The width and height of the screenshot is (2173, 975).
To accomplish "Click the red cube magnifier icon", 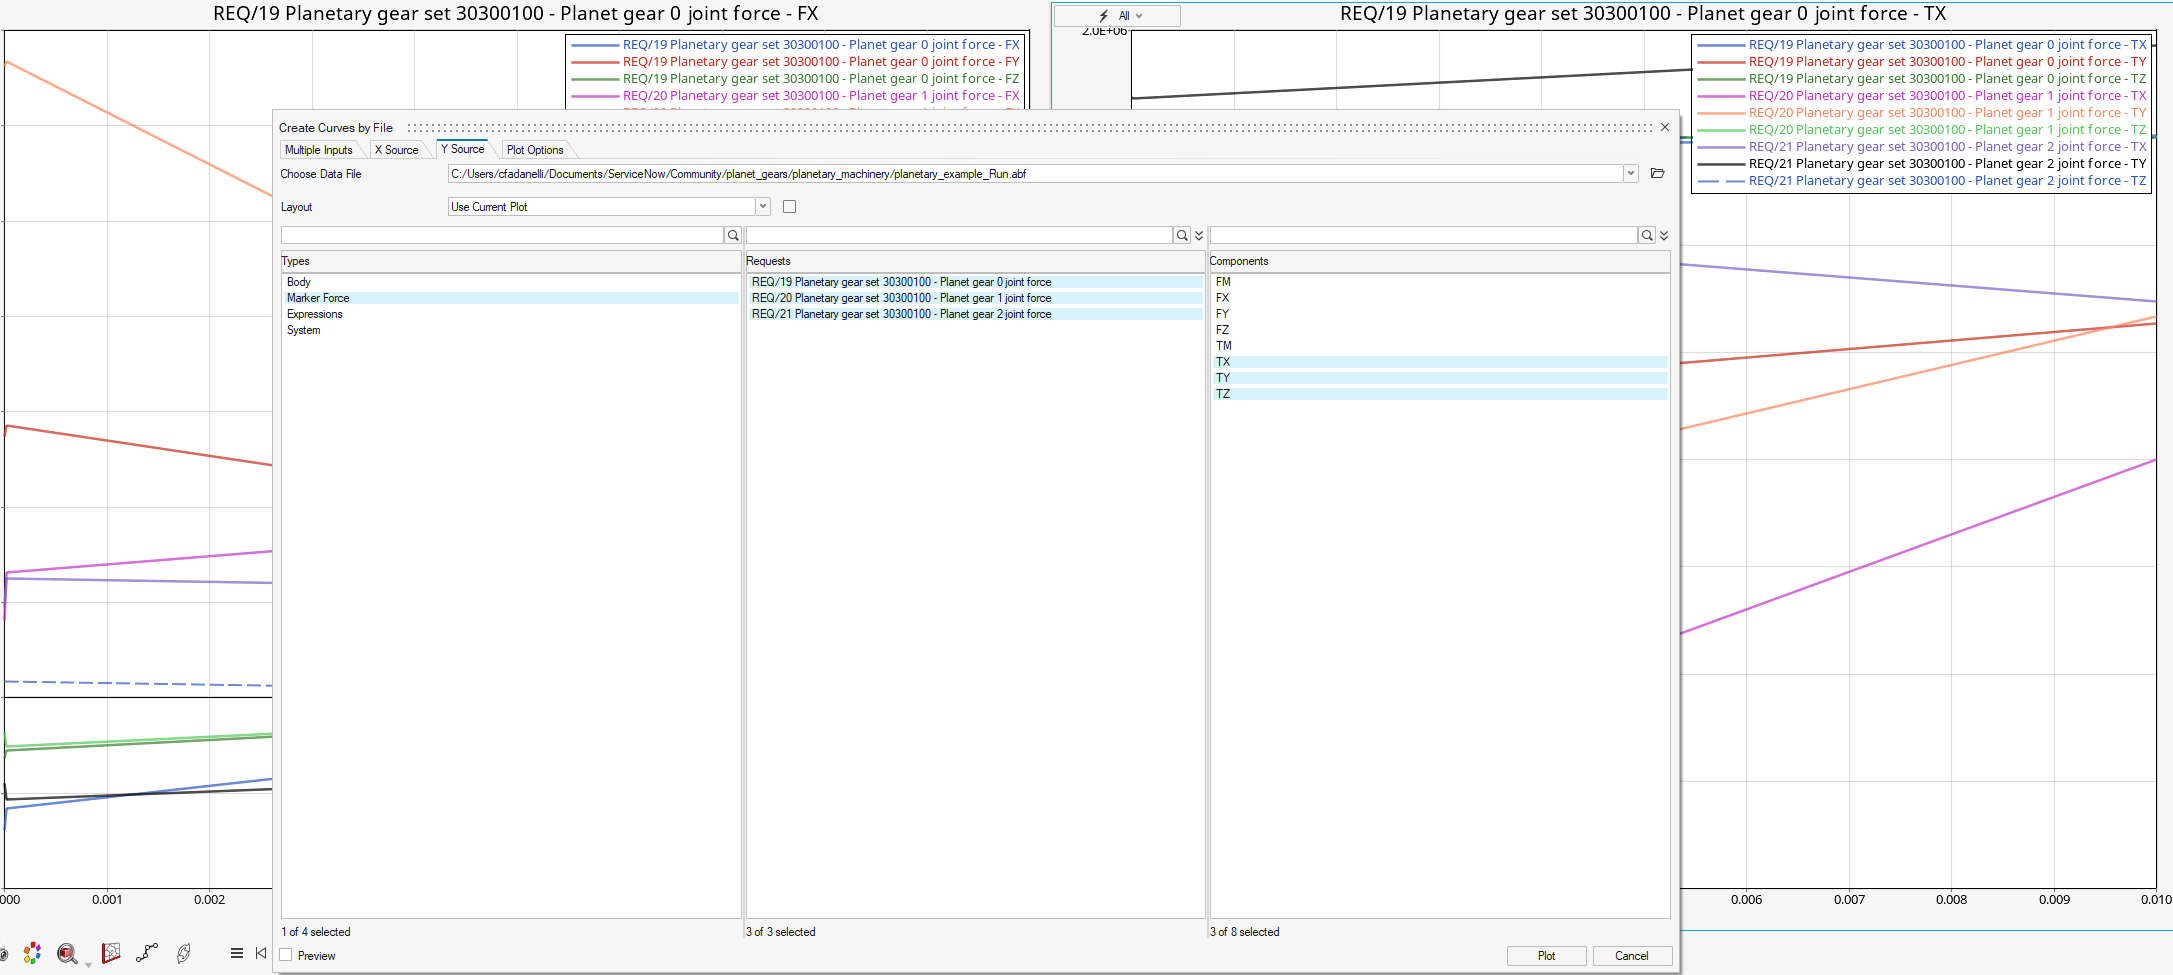I will click(x=67, y=953).
